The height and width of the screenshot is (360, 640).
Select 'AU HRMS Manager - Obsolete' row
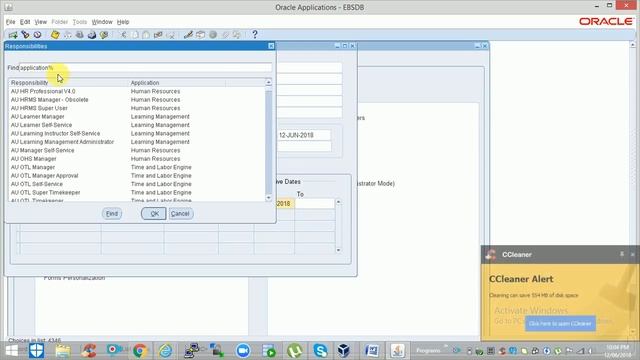click(137, 100)
